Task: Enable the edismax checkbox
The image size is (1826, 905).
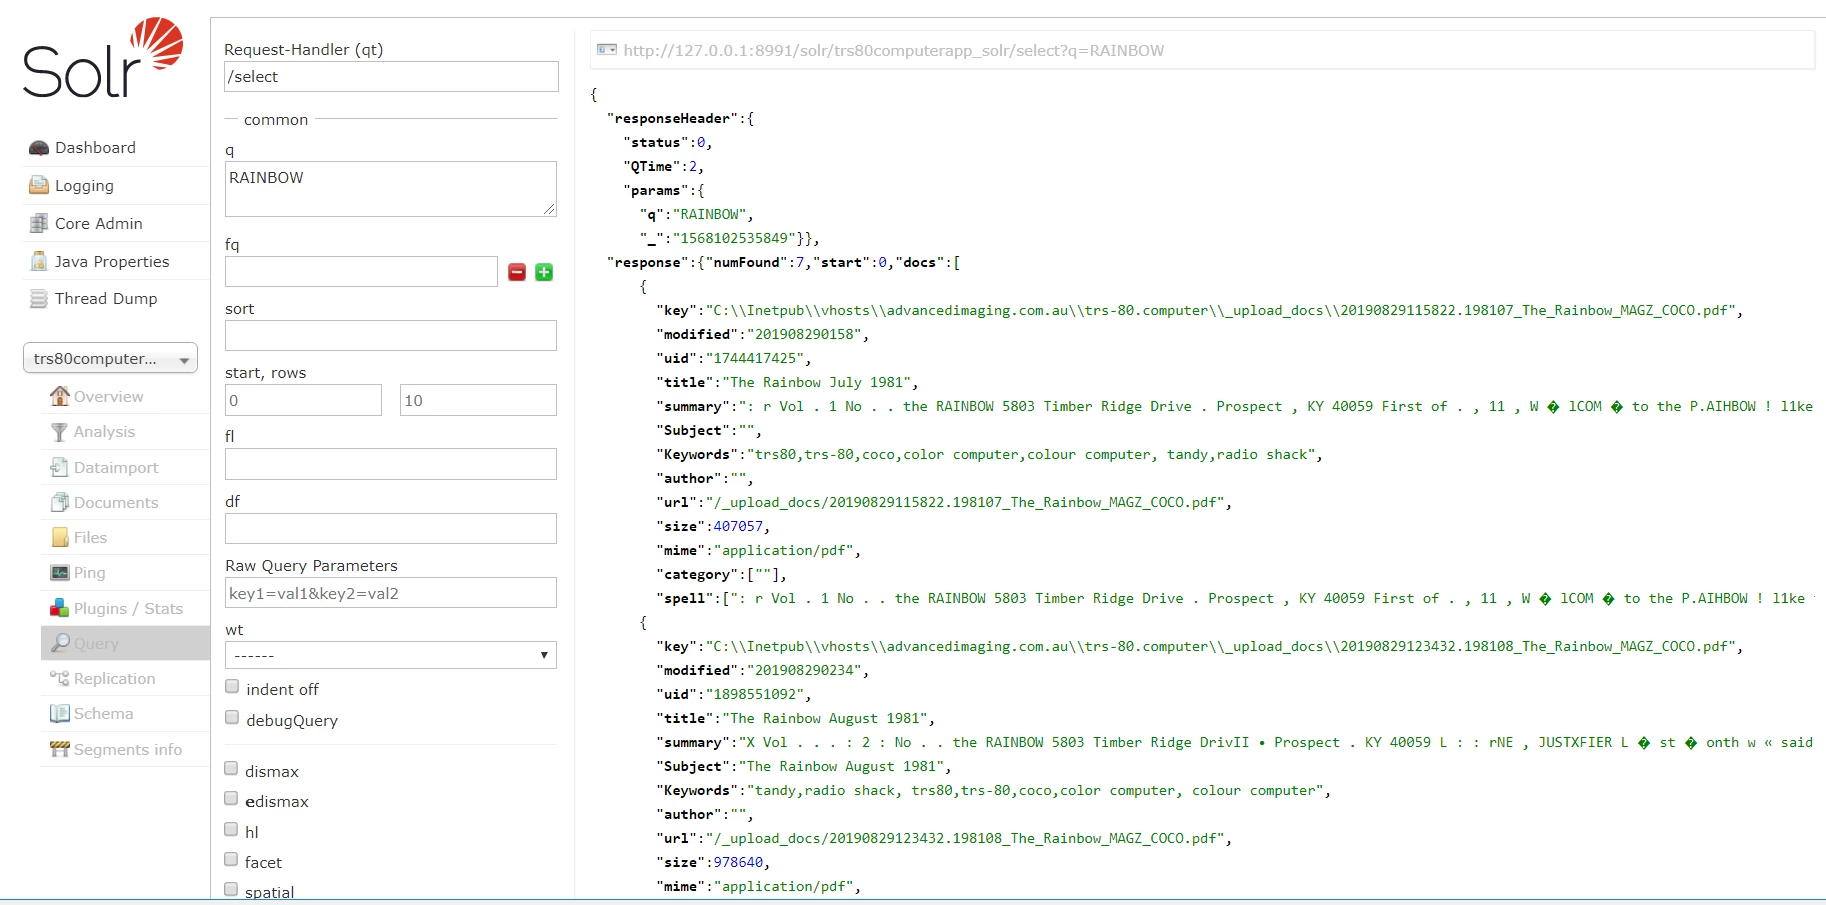Action: [231, 799]
